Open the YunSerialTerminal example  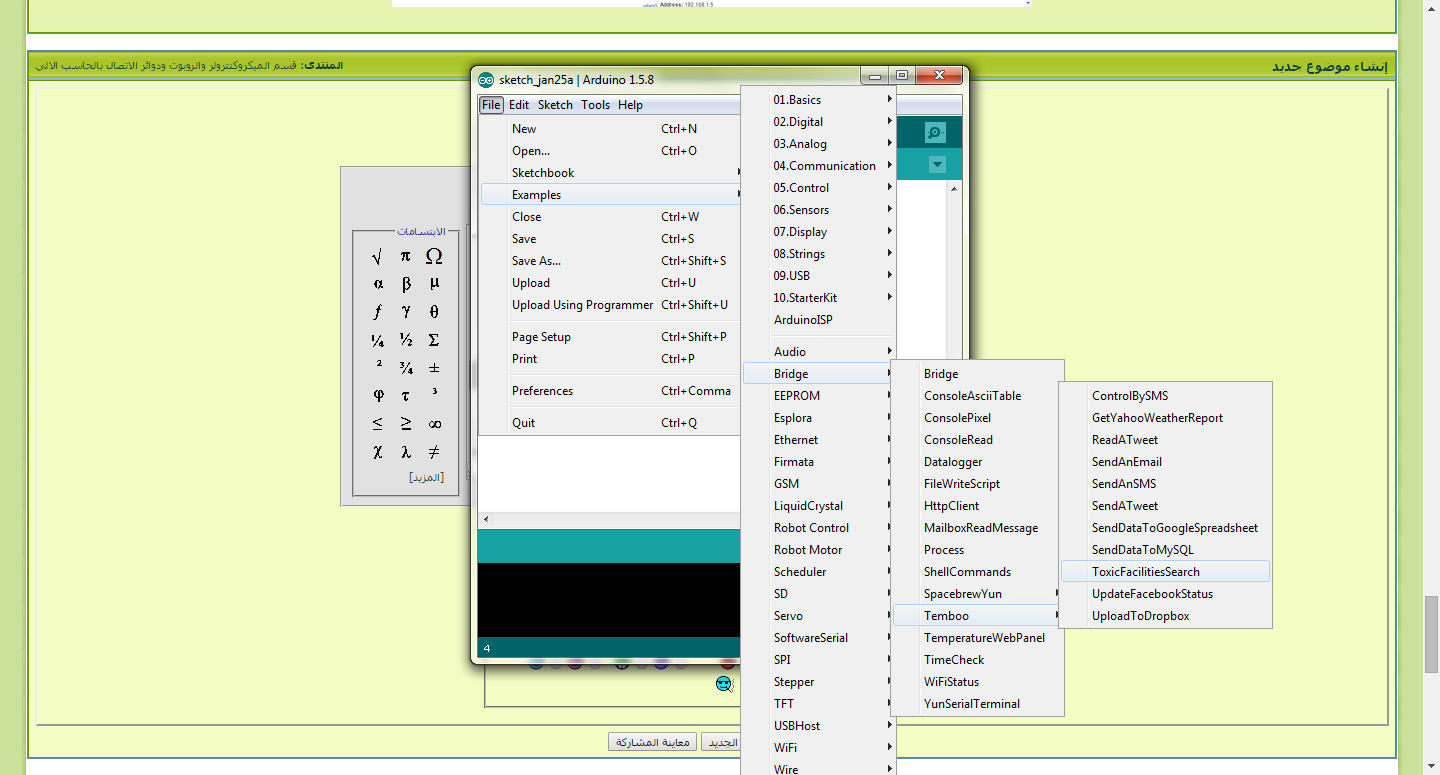point(978,704)
